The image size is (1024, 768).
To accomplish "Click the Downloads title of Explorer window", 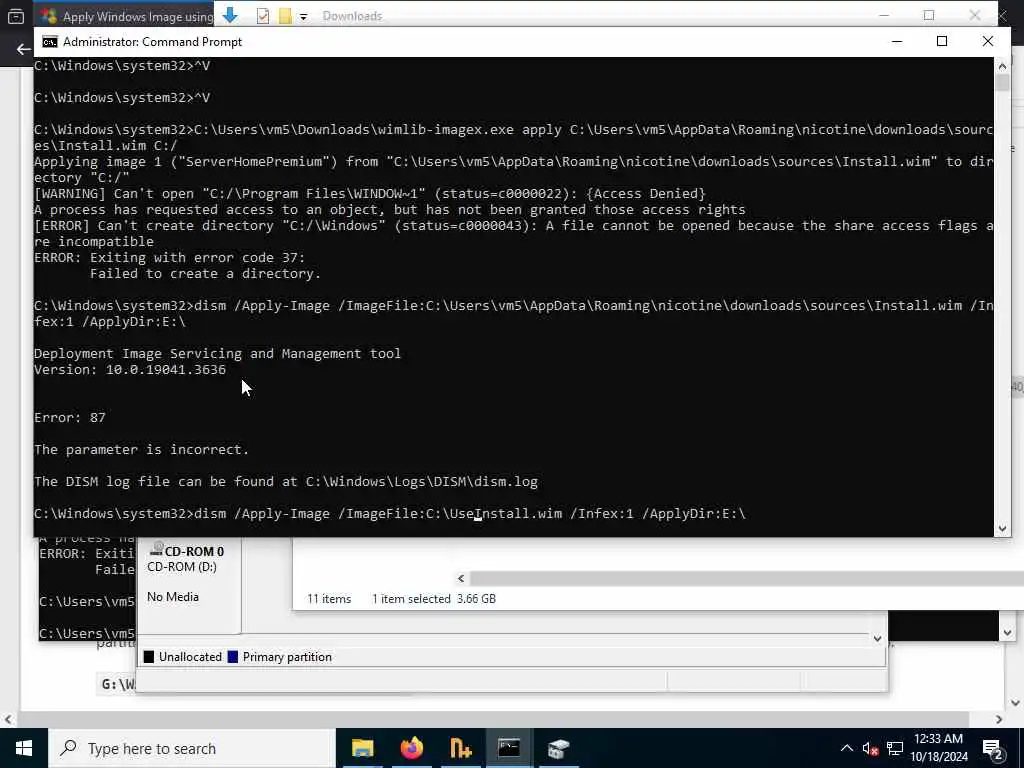I will (x=352, y=16).
